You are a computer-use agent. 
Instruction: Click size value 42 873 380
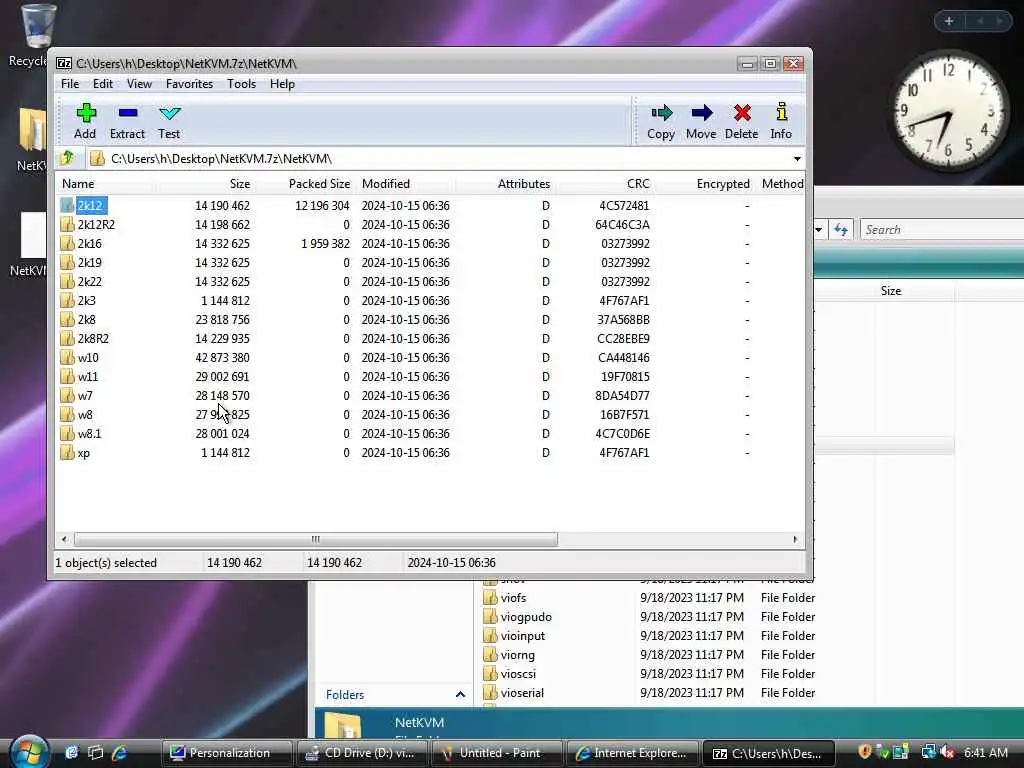click(x=222, y=357)
